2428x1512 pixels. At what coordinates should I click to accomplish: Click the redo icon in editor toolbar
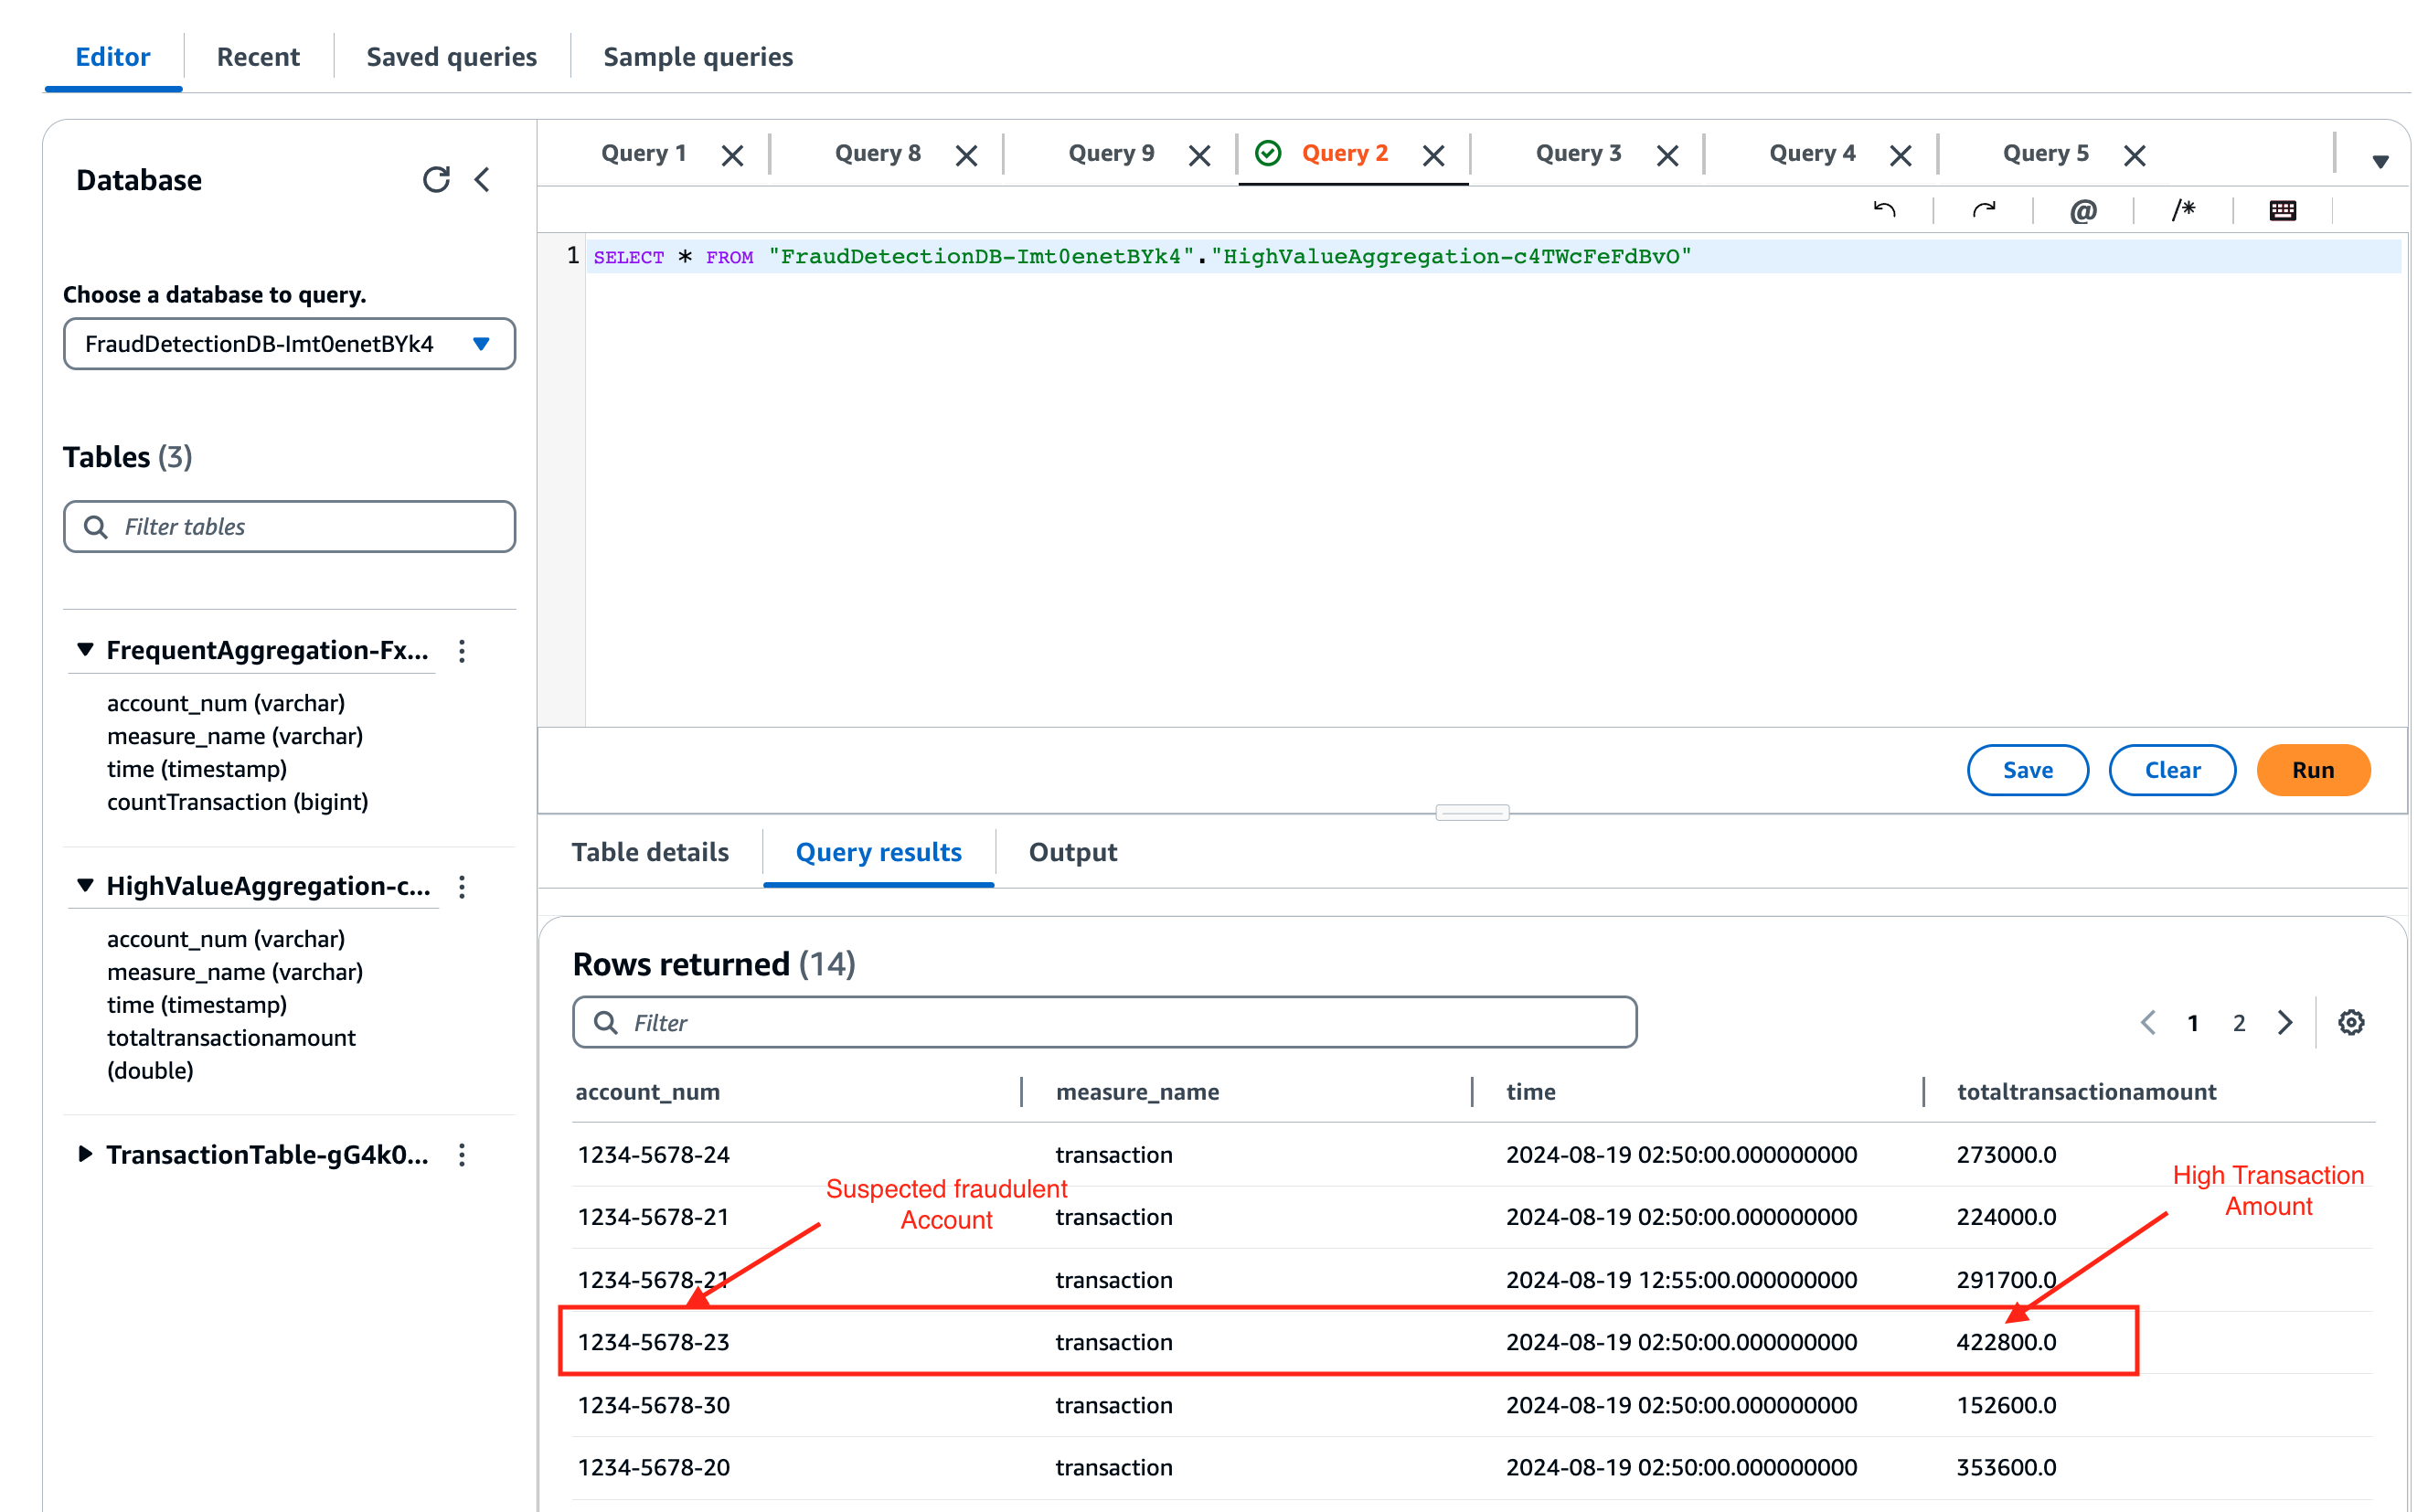(1984, 210)
